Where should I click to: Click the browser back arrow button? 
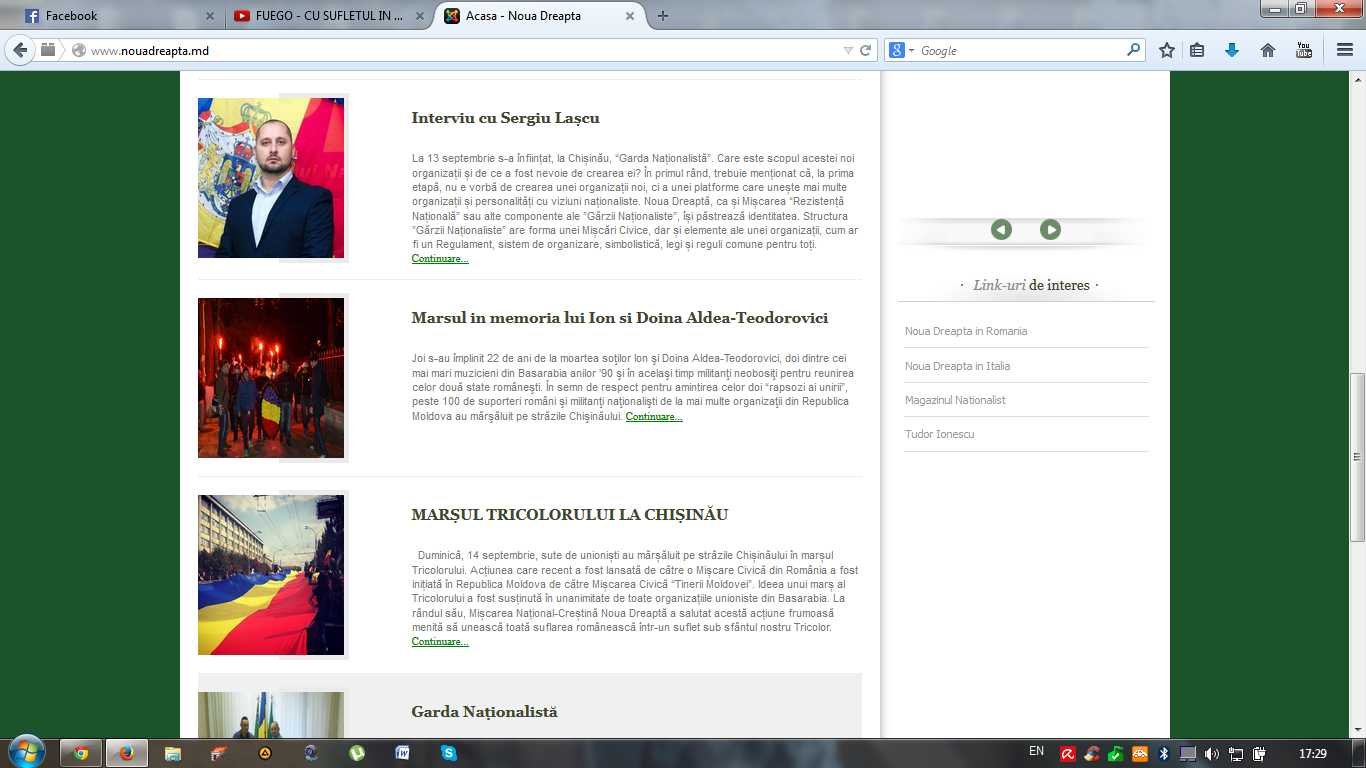point(20,50)
